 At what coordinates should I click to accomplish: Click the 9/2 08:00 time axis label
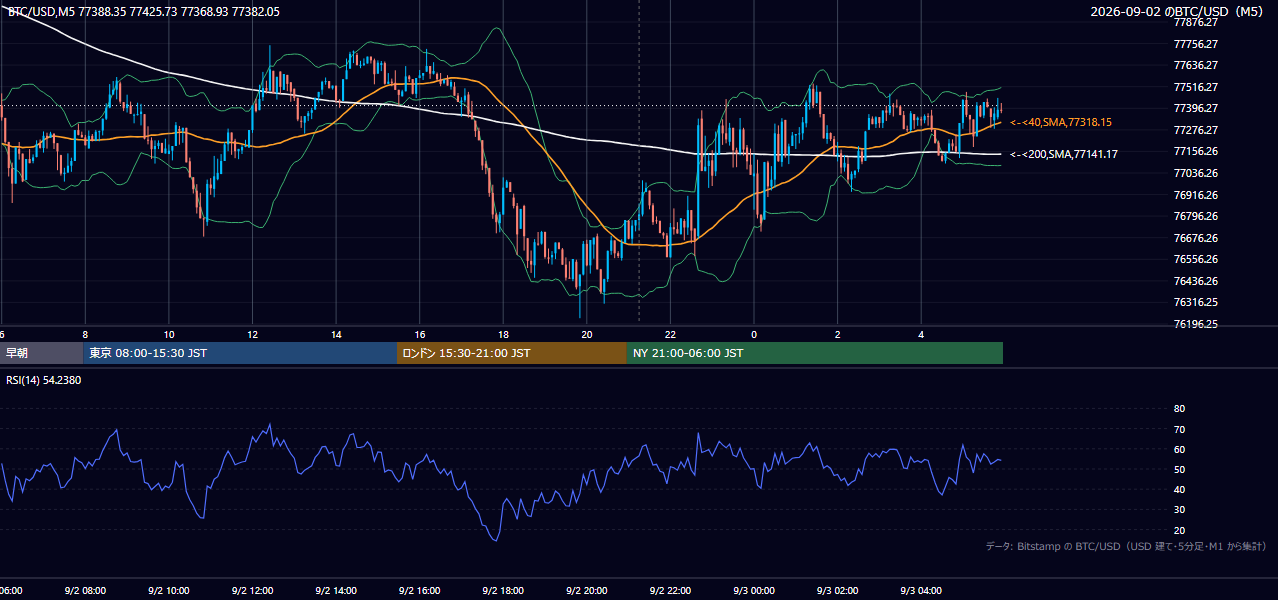click(84, 591)
